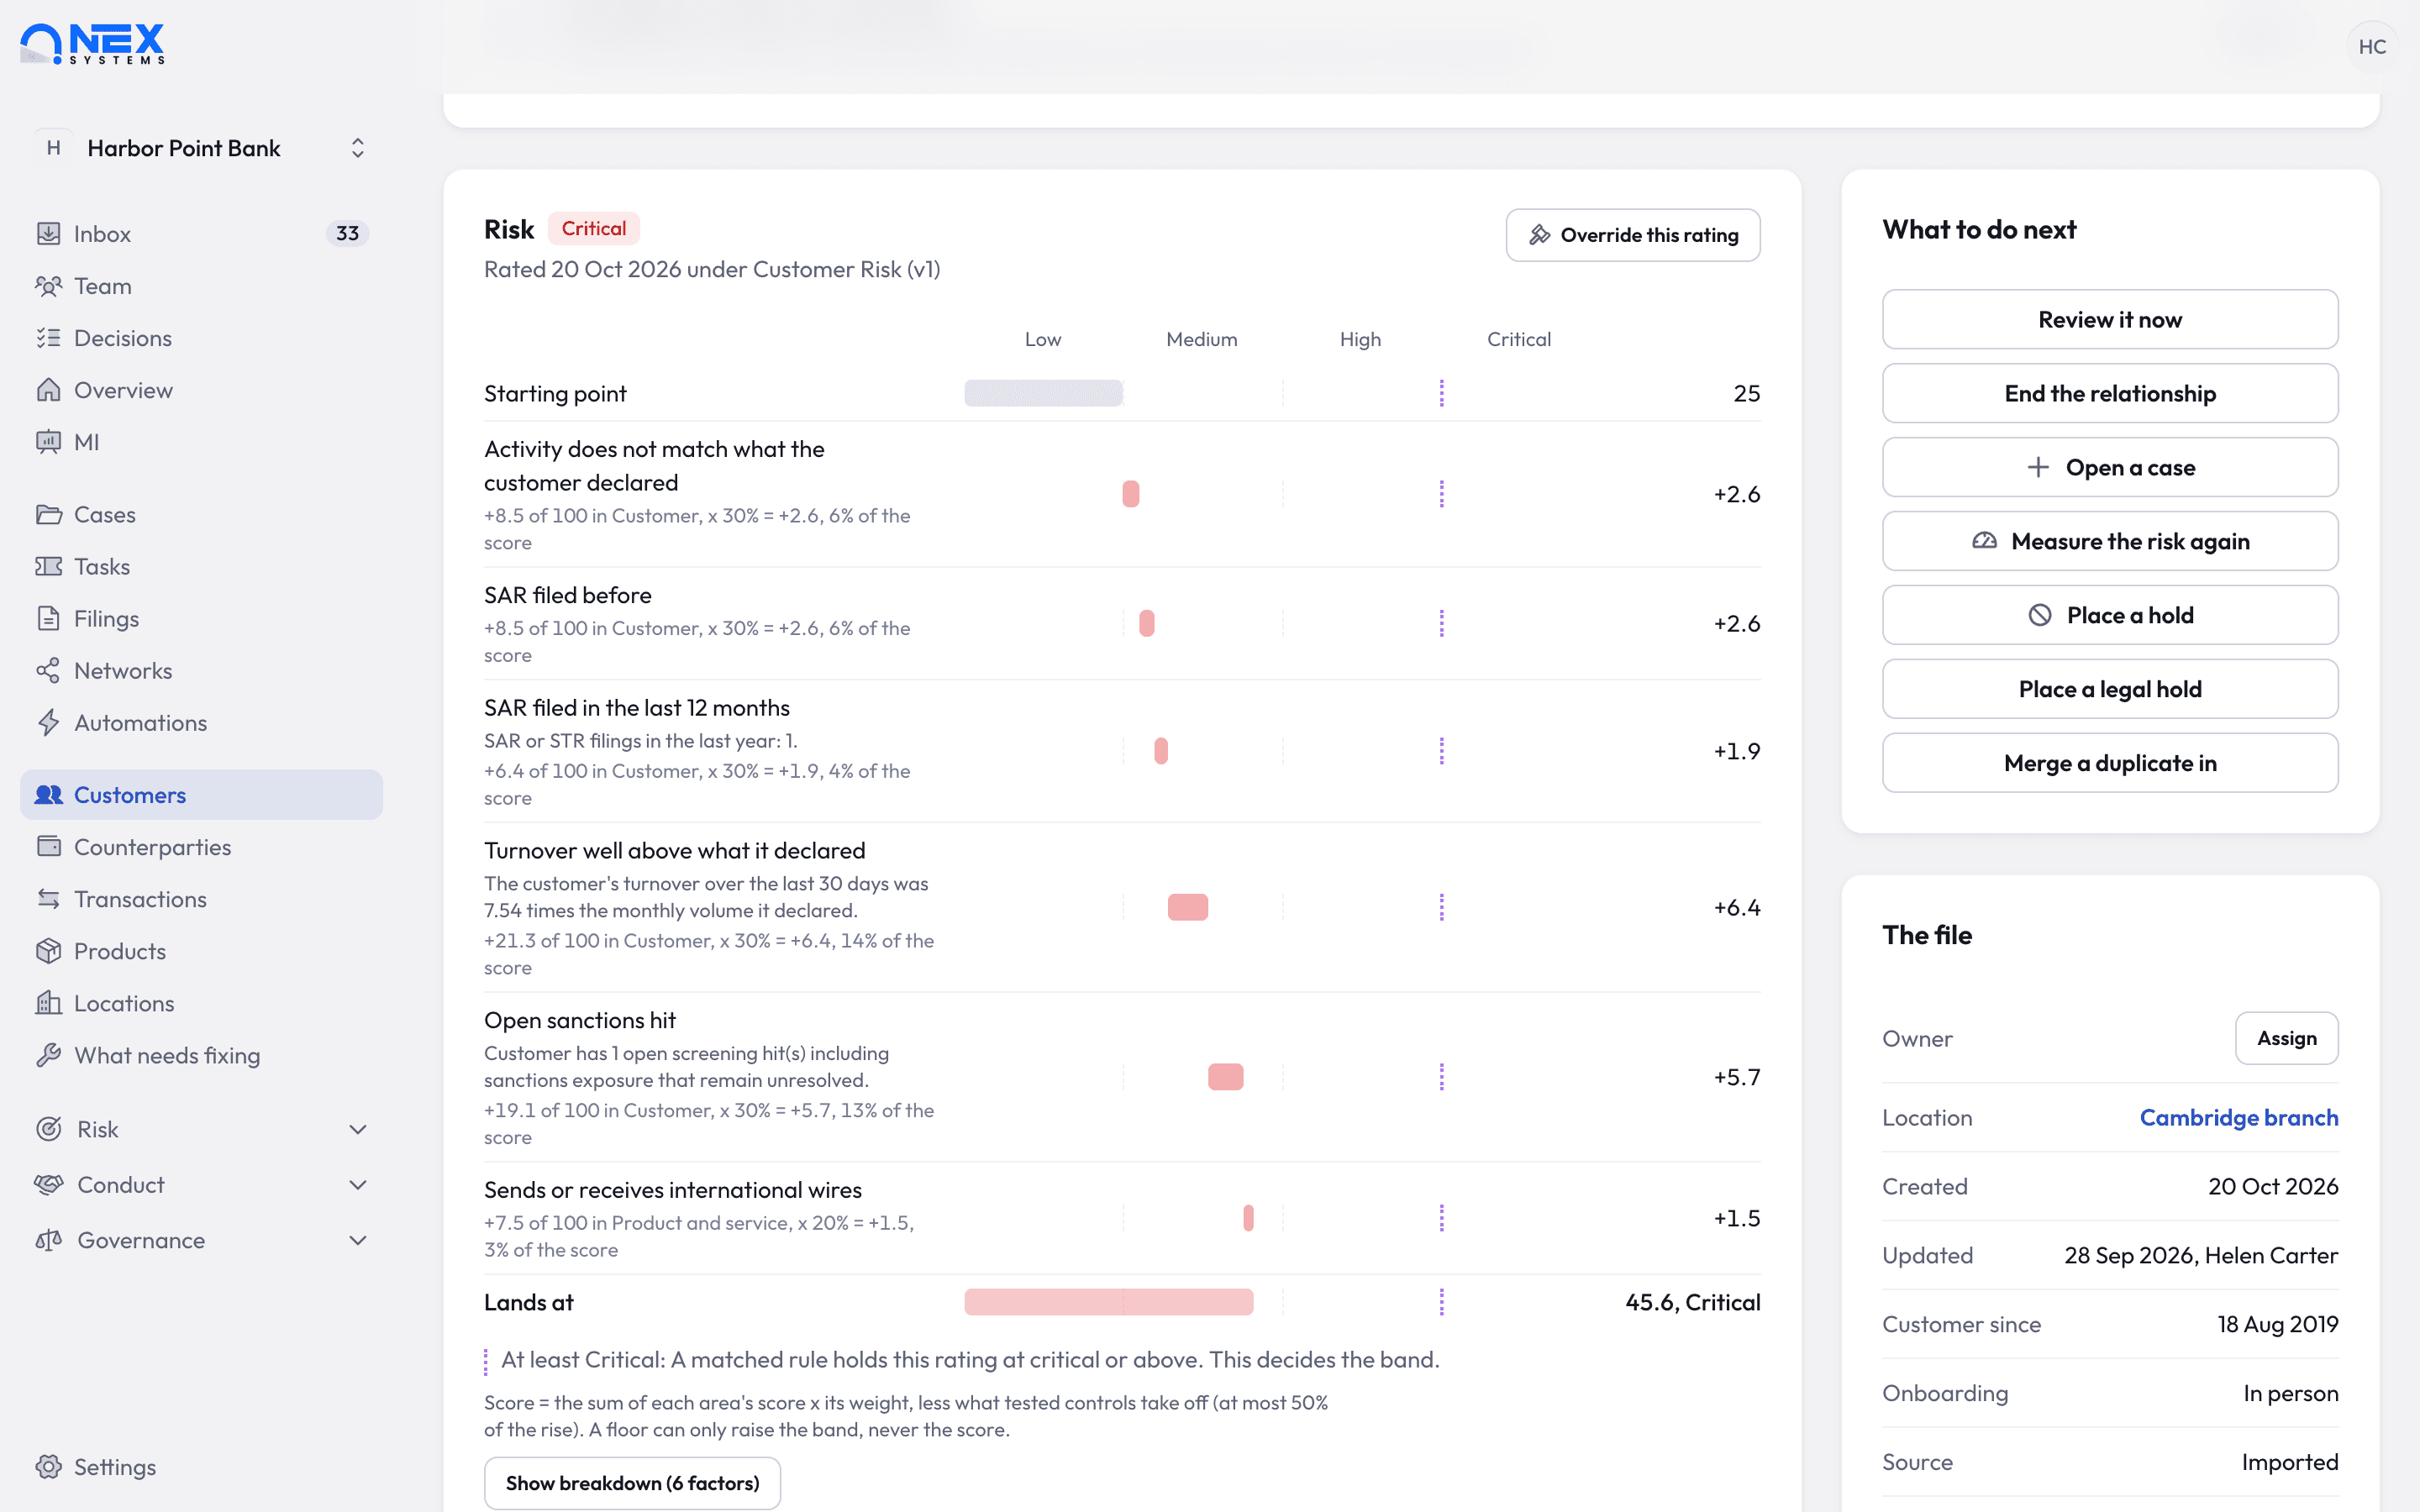Click the Transactions arrows icon
Image resolution: width=2420 pixels, height=1512 pixels.
[x=48, y=899]
